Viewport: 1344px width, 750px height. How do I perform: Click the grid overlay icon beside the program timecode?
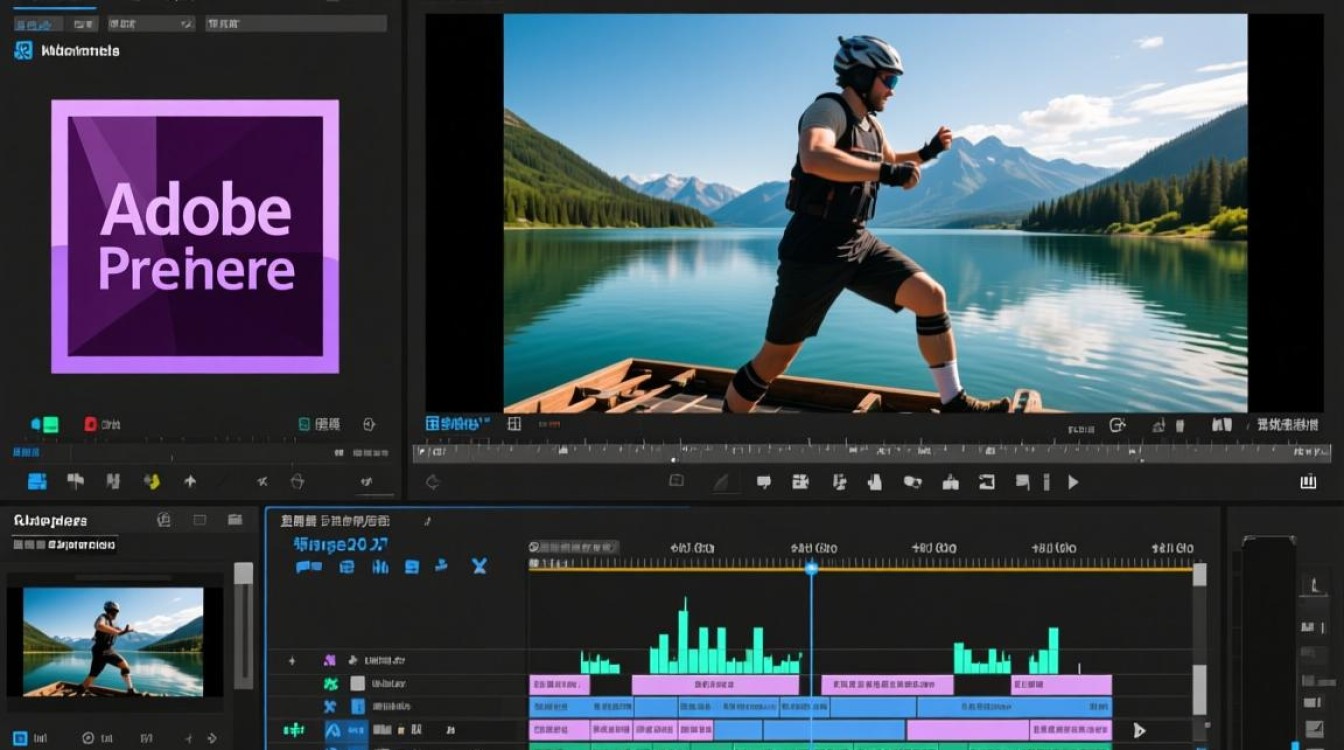[514, 424]
